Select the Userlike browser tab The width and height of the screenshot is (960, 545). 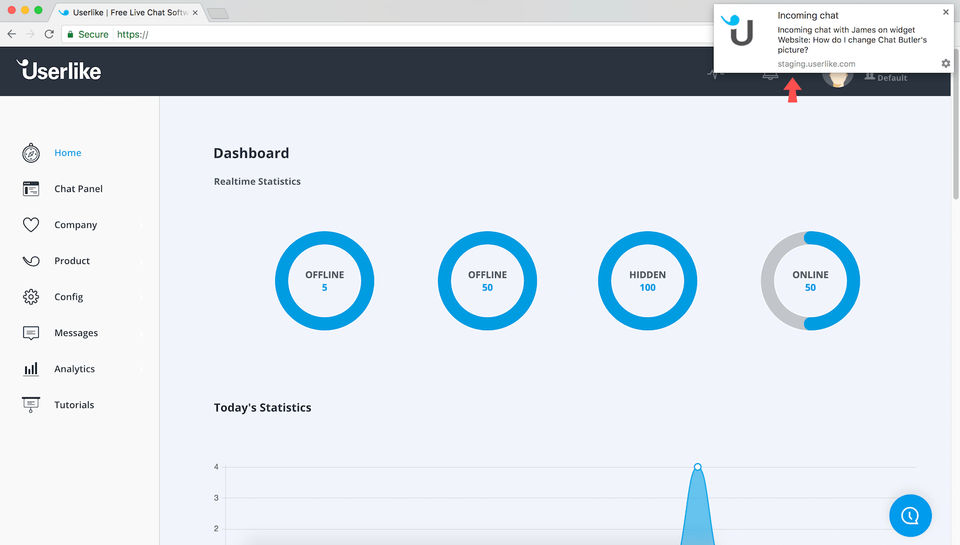(126, 12)
